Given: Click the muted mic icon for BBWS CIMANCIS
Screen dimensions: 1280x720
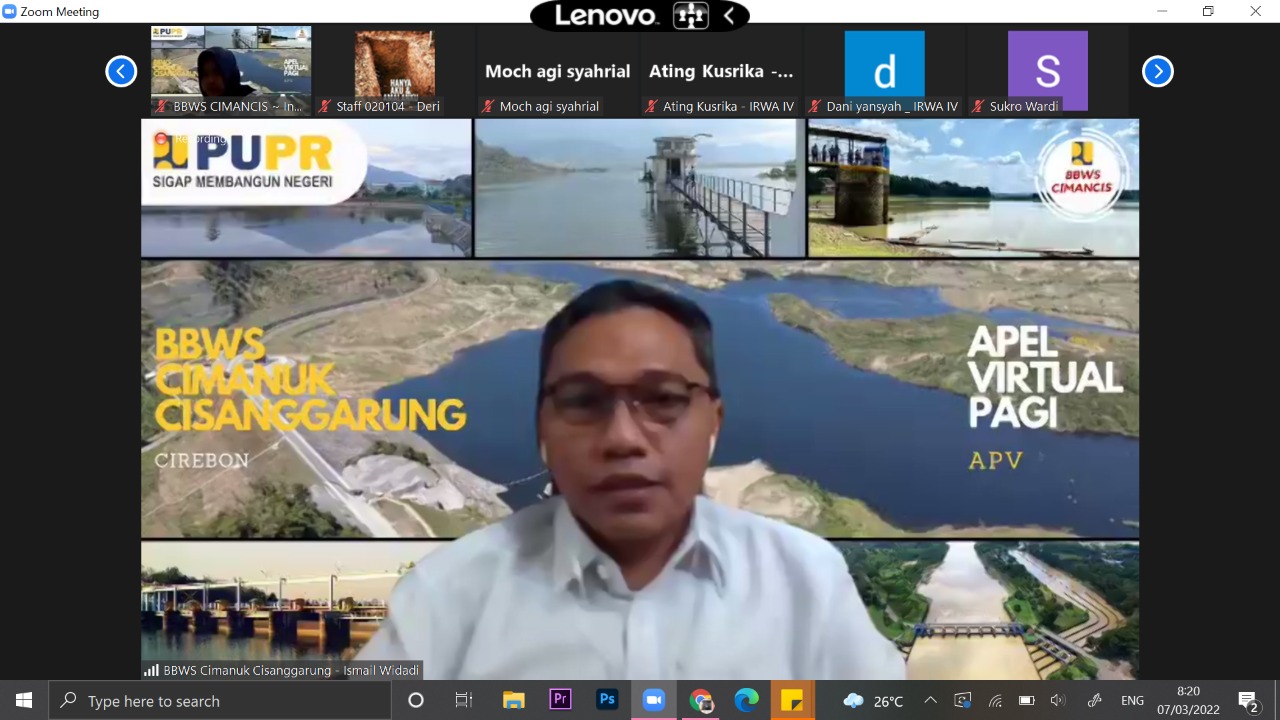Looking at the screenshot, I should pyautogui.click(x=161, y=106).
